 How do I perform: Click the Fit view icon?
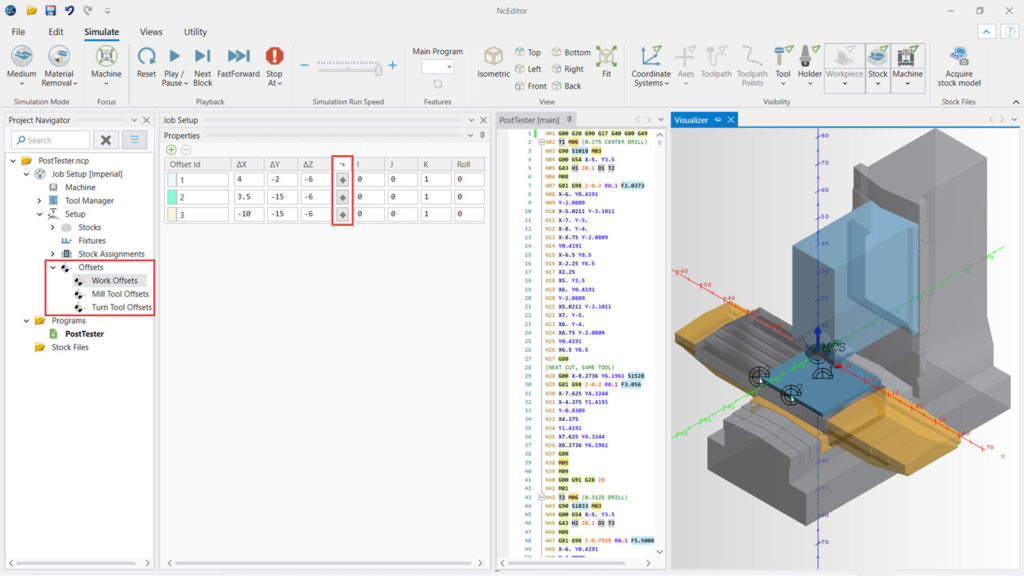(x=606, y=57)
